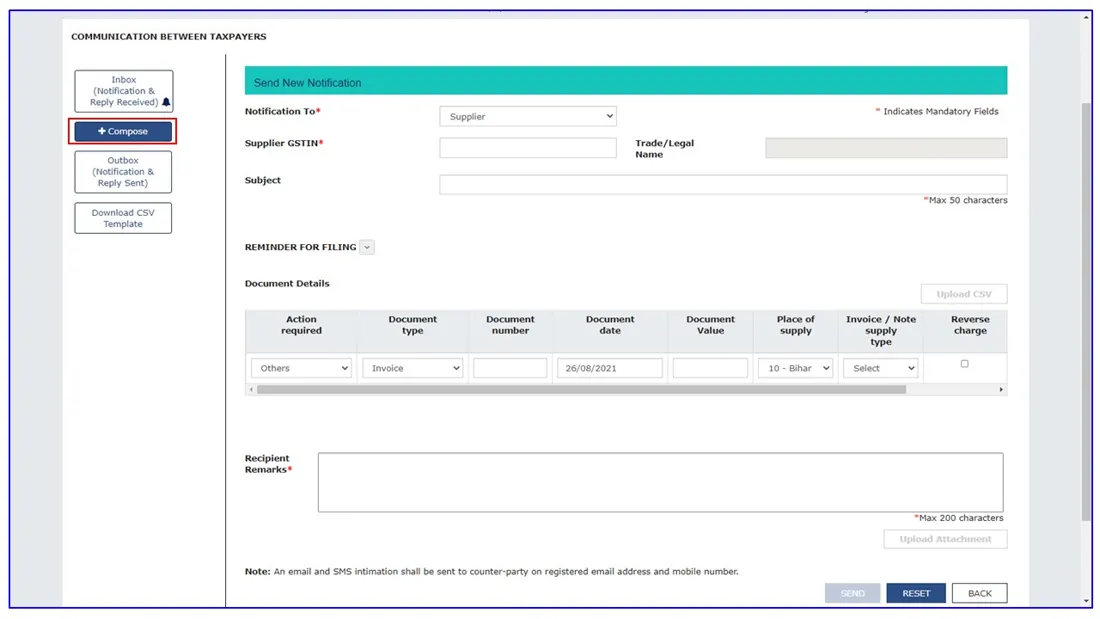Click the plus Compose button

(123, 131)
